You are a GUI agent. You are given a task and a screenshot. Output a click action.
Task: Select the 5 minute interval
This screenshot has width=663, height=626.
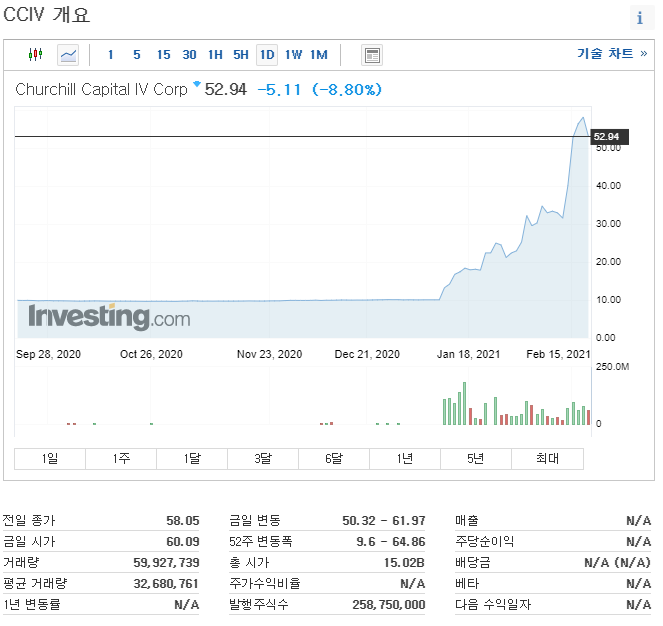tap(137, 55)
